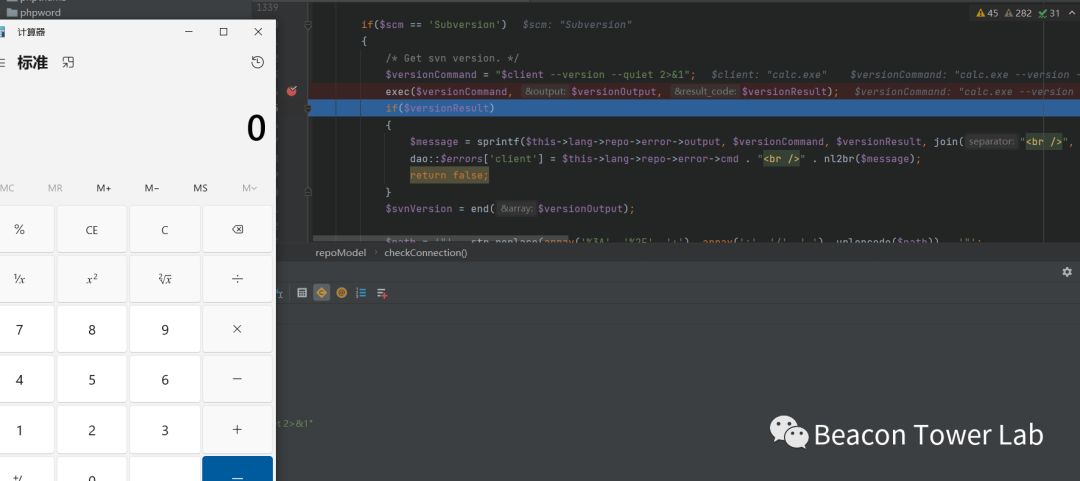Collapse the fold marker at if($versionResult)
1080x481 pixels.
308,108
